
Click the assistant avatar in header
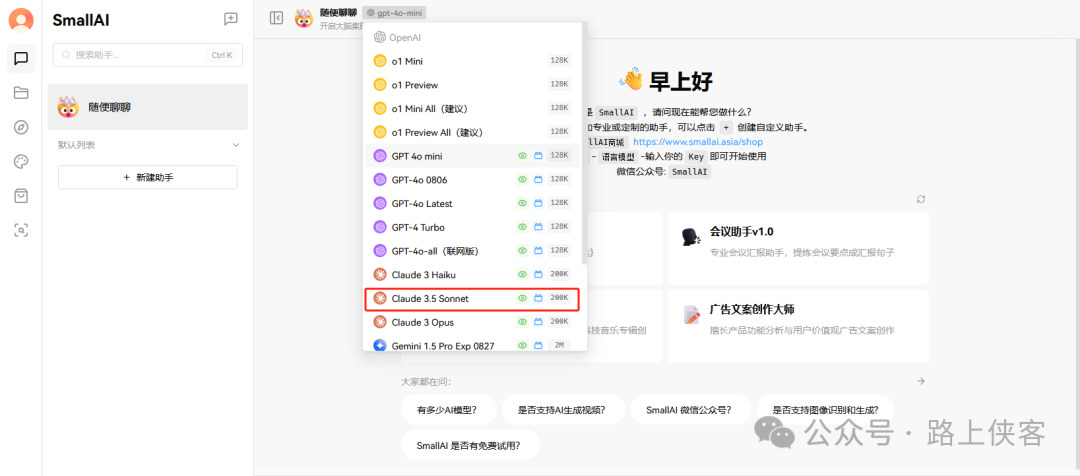coord(304,19)
